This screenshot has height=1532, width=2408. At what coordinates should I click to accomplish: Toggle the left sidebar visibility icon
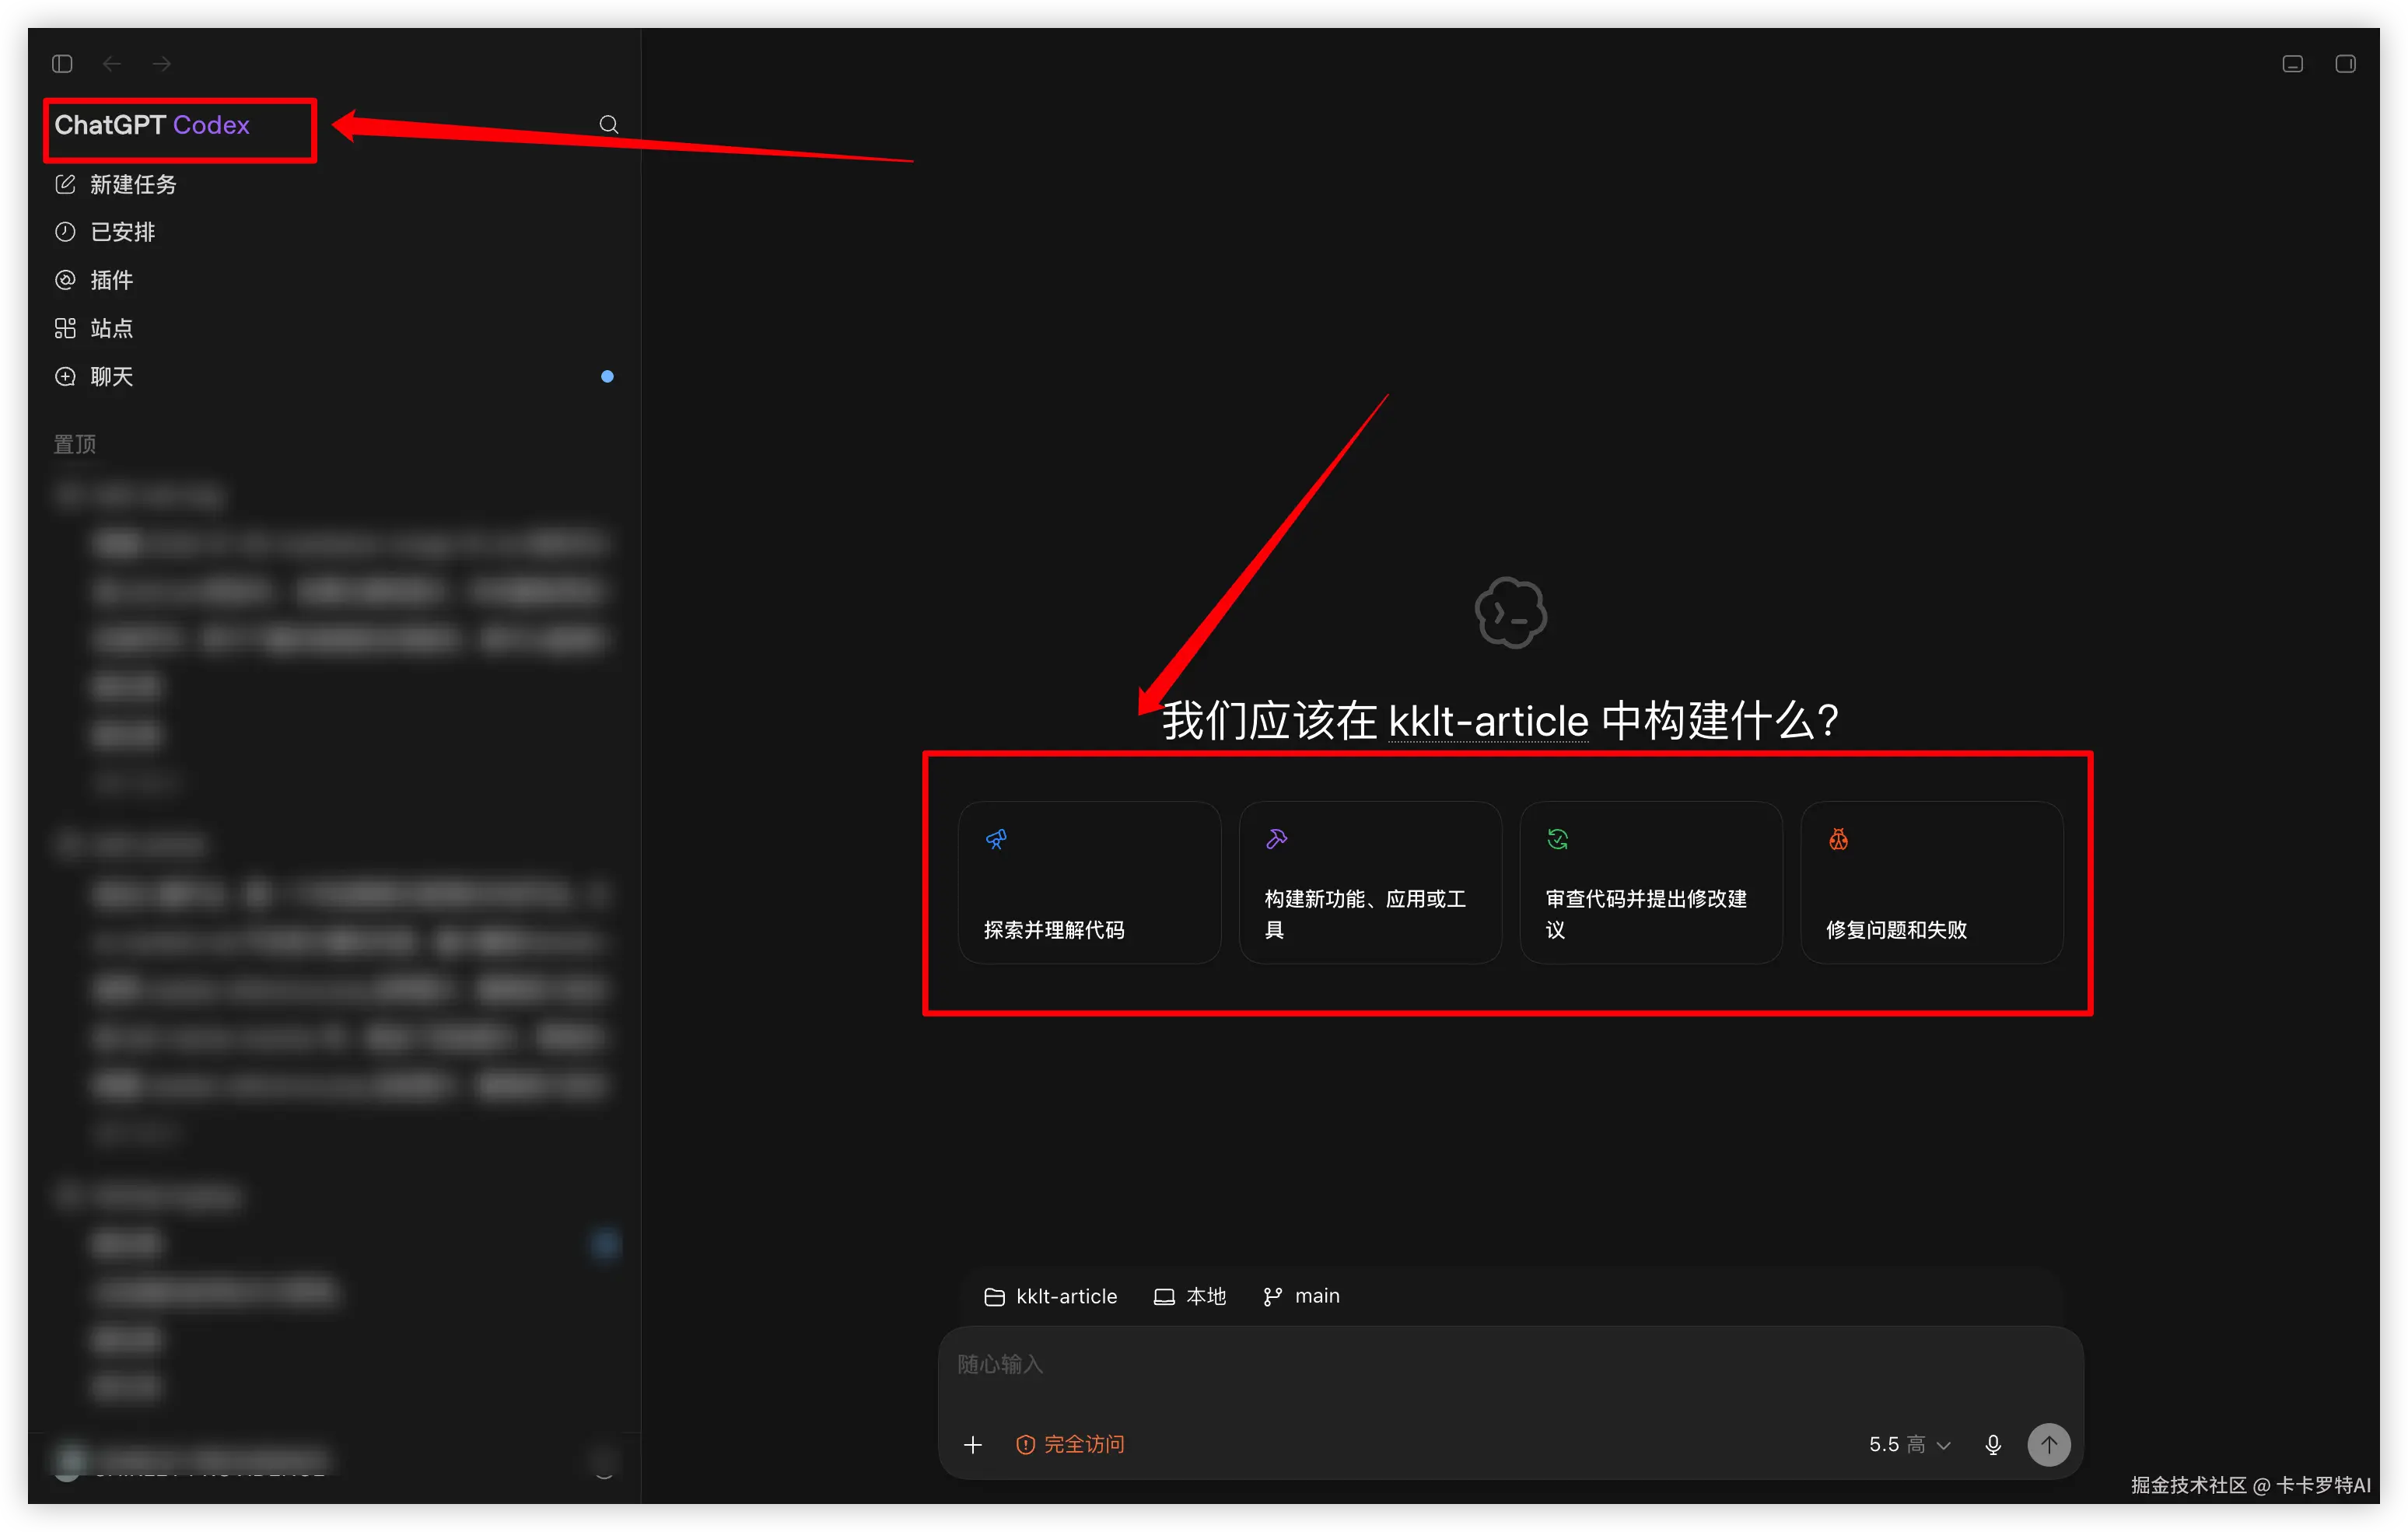tap(62, 64)
